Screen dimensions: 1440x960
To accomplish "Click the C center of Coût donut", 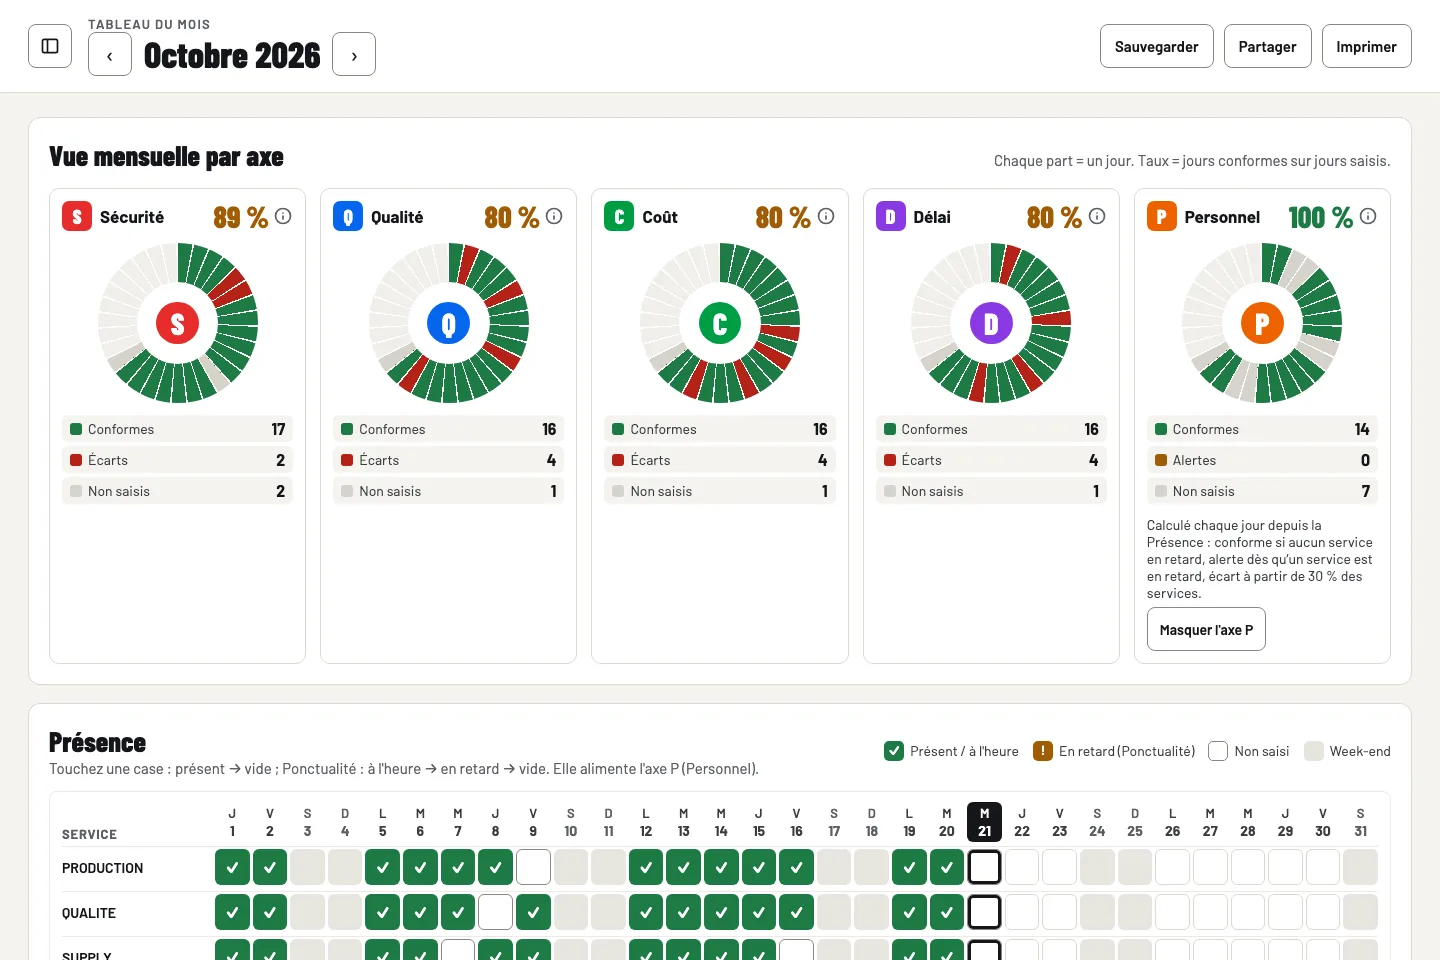I will (720, 323).
